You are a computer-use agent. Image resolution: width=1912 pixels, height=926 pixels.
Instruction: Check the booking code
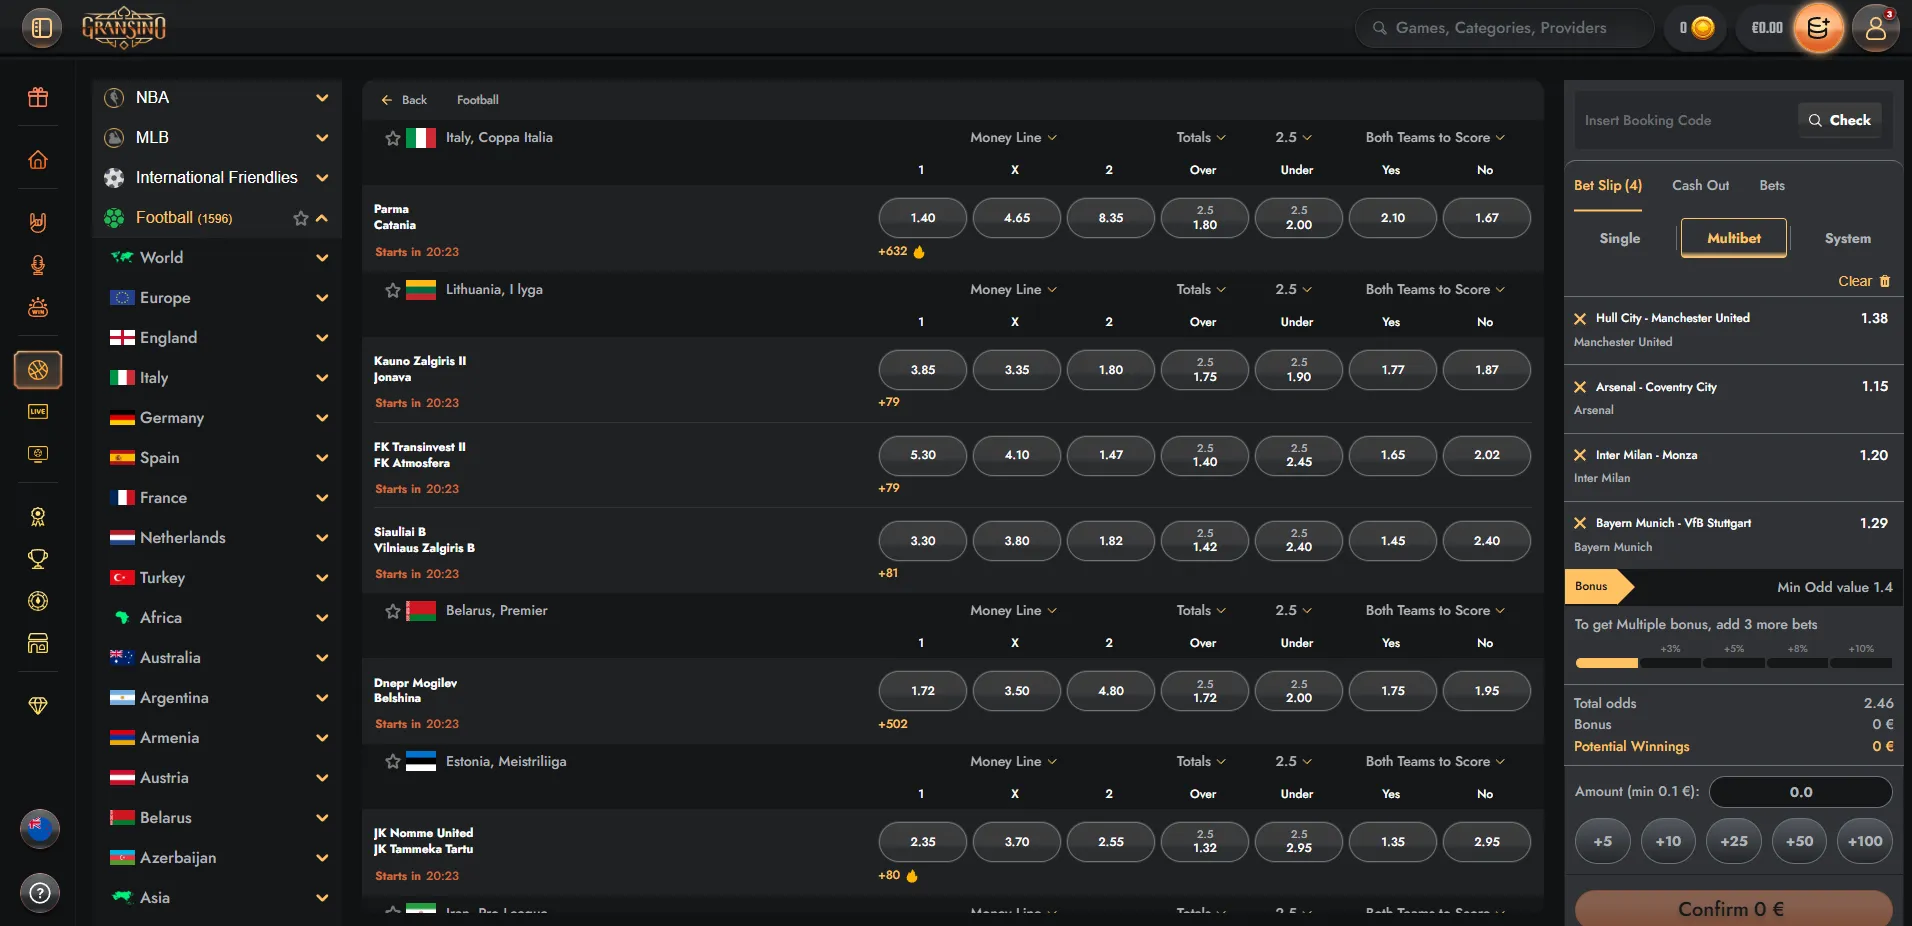click(x=1840, y=120)
